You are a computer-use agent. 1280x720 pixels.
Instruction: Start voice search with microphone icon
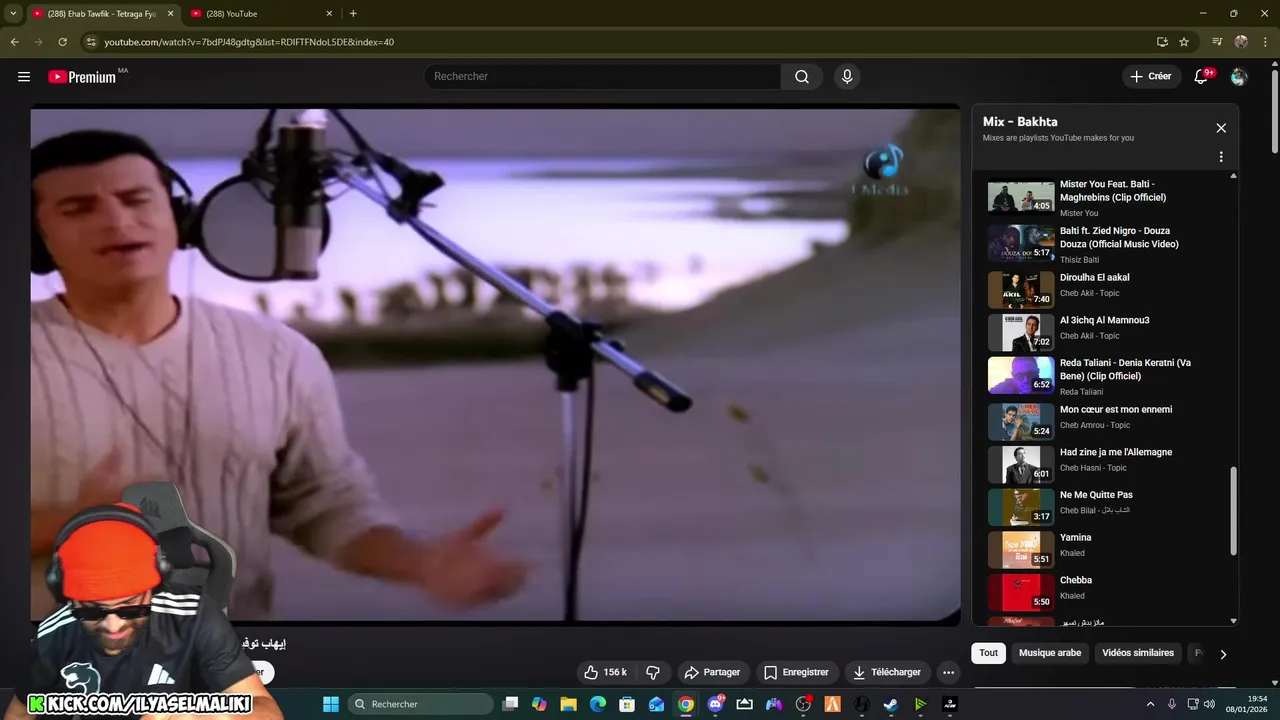pyautogui.click(x=847, y=76)
